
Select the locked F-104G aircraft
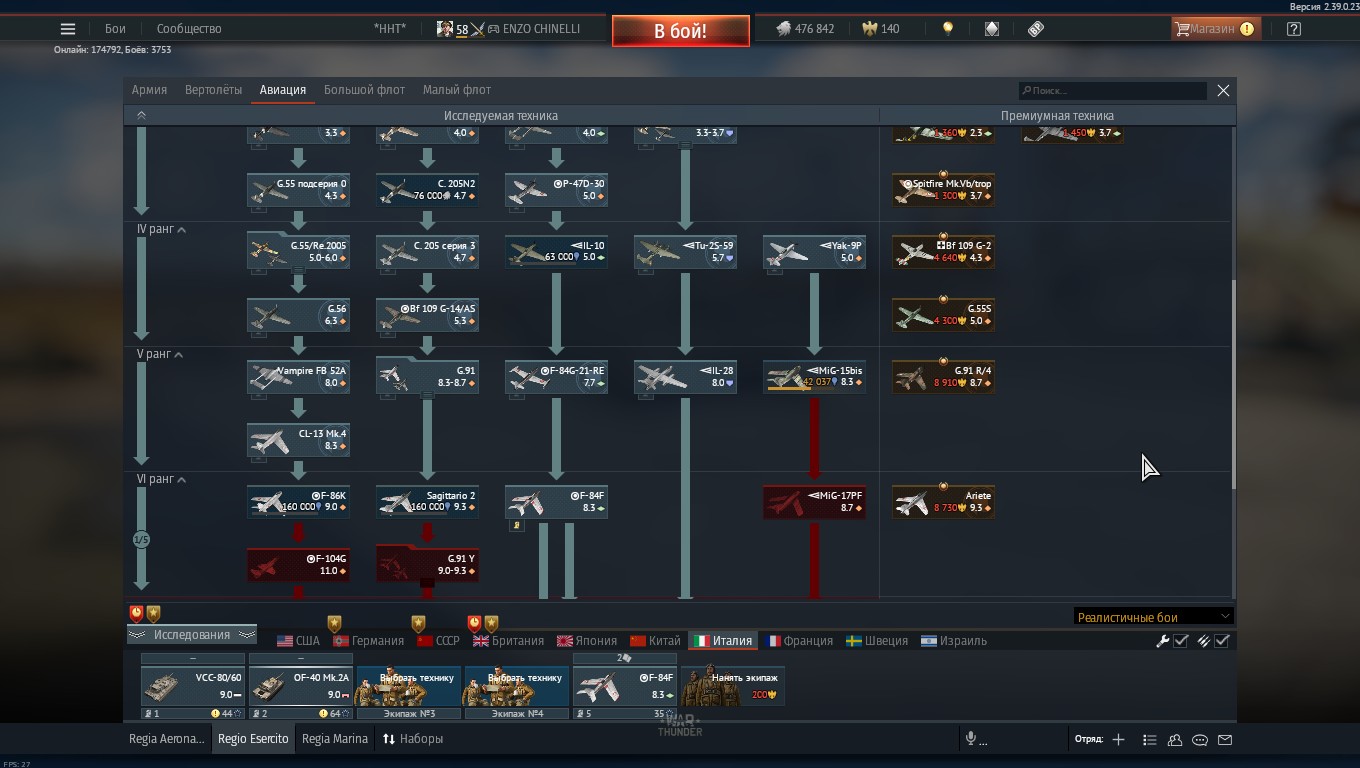[298, 564]
